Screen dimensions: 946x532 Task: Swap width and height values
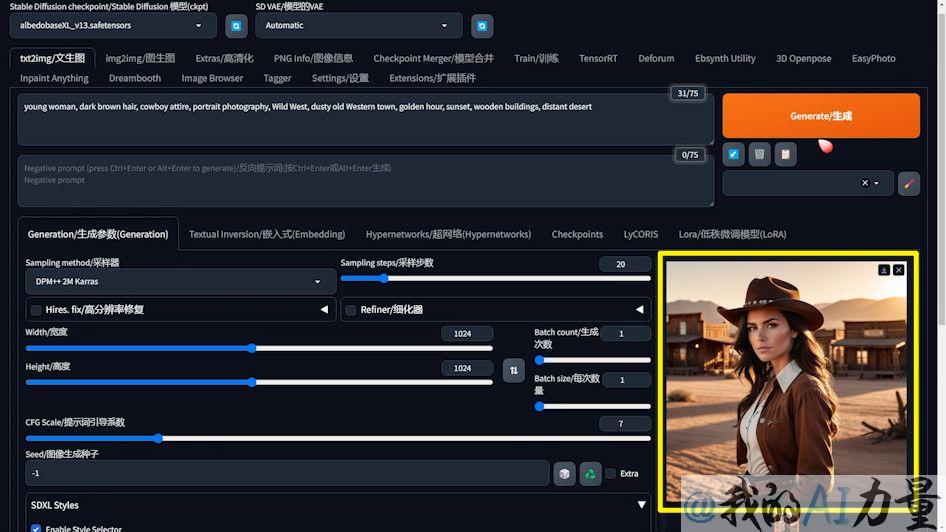pos(513,370)
